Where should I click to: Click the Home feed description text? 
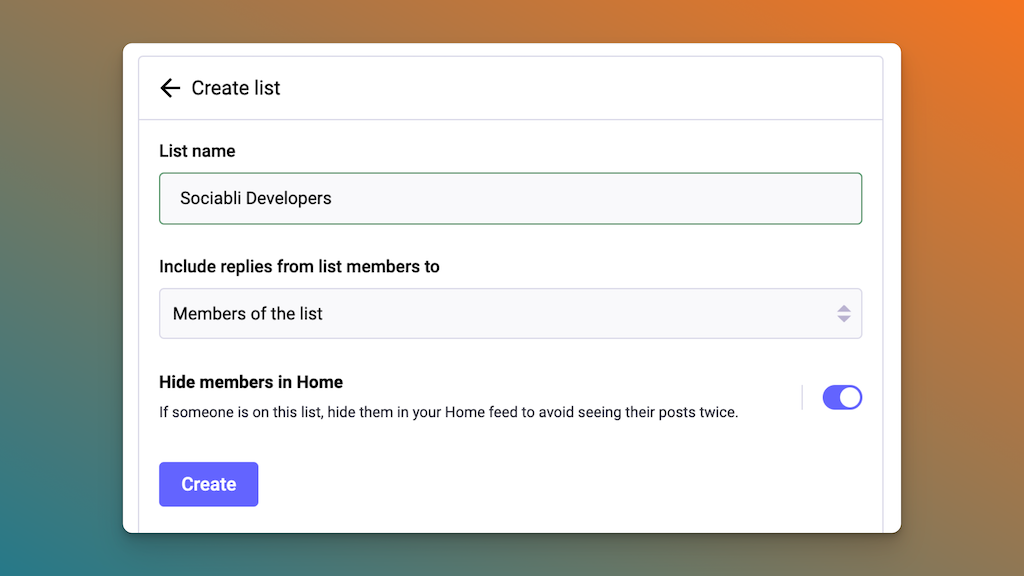click(448, 412)
